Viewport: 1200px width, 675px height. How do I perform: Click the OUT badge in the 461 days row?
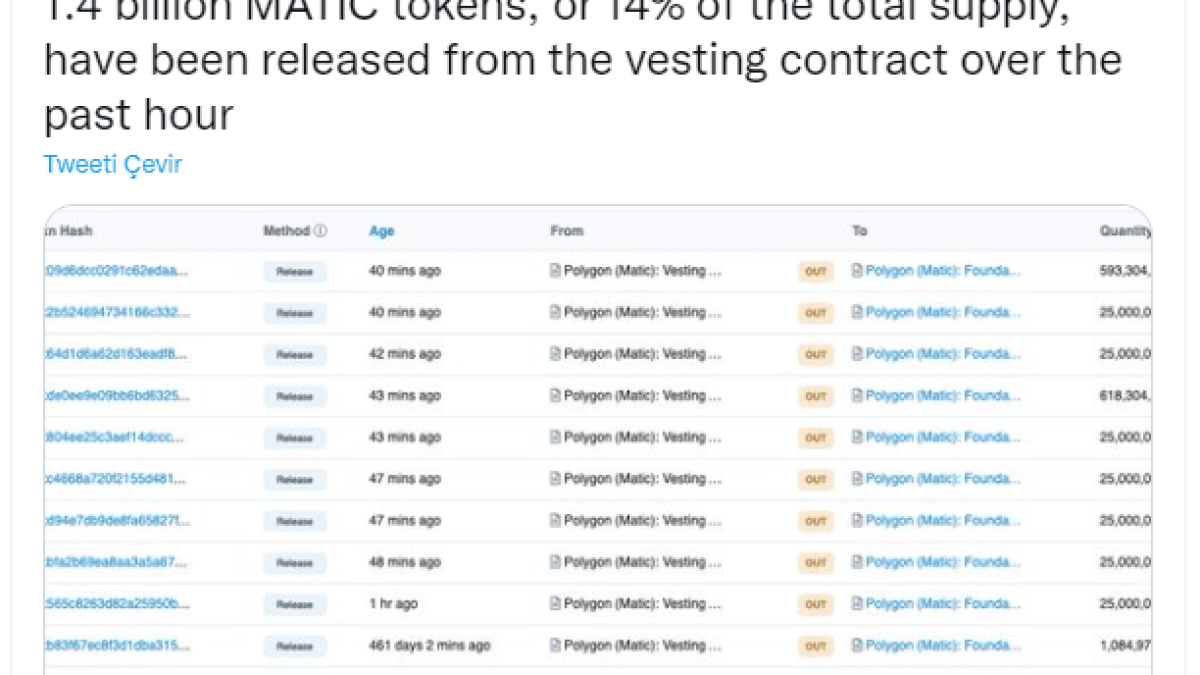click(816, 647)
